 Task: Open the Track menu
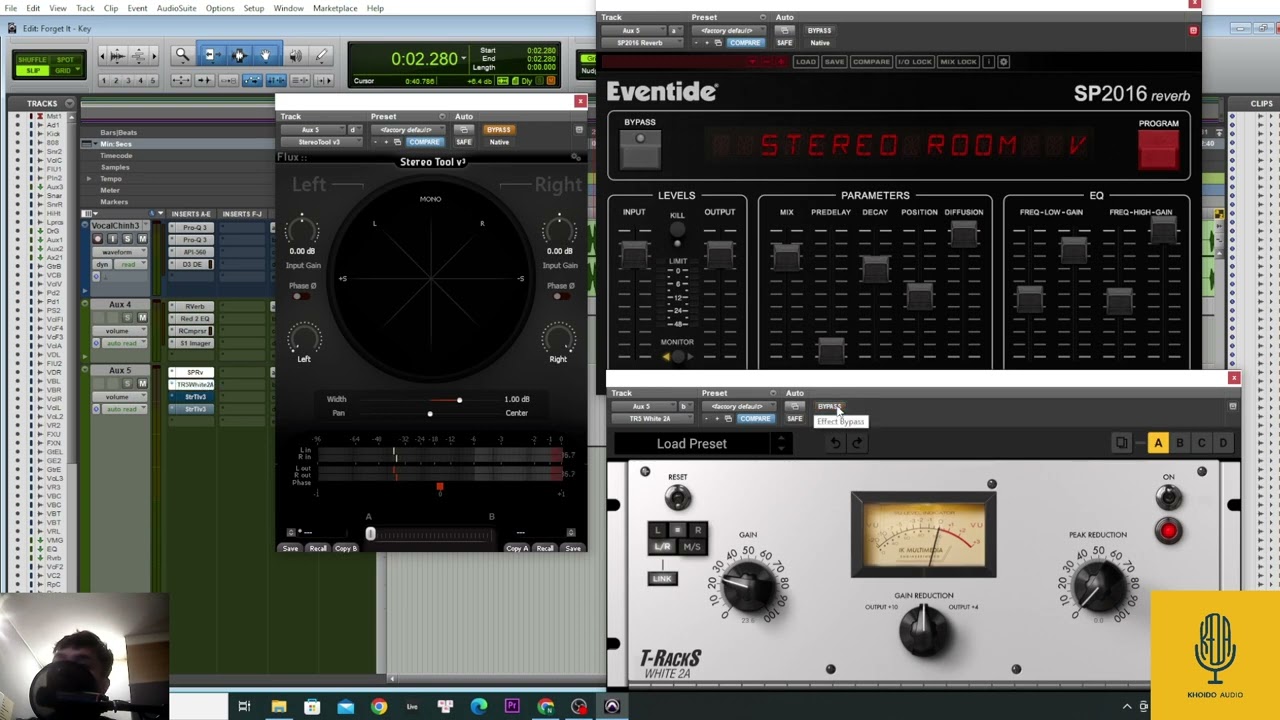point(85,8)
